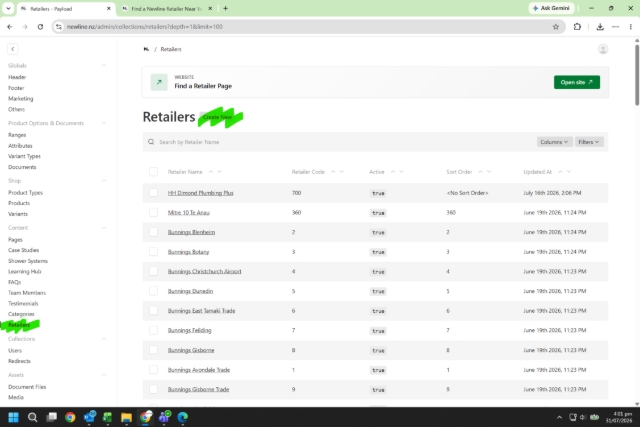Click the site information icon in the address bar
The image size is (640, 427).
click(59, 27)
